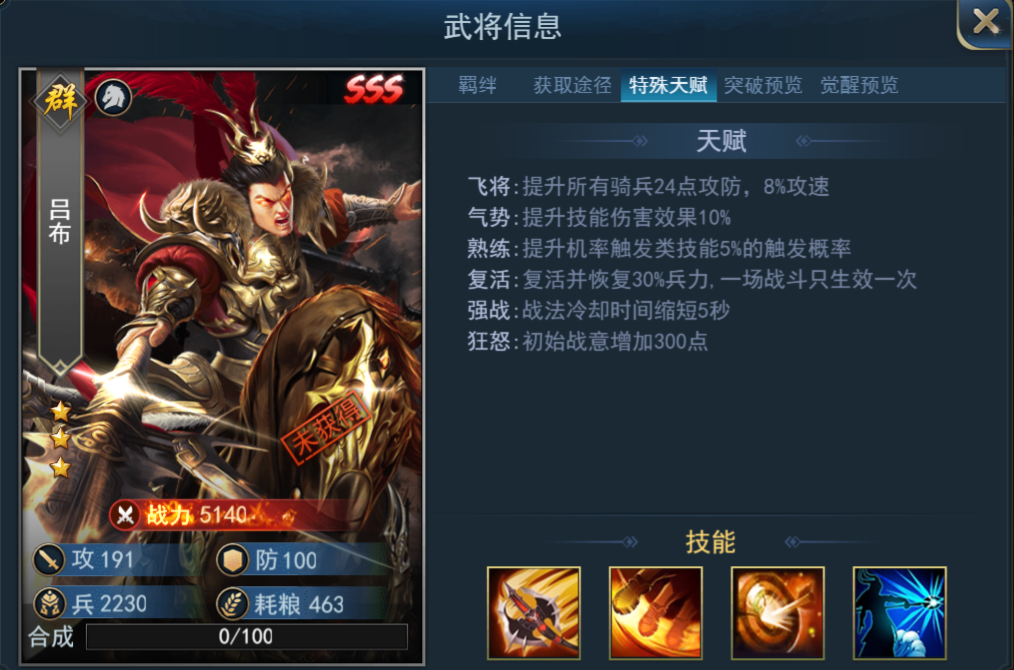Click the helmet troop count icon
The image size is (1014, 670).
tap(49, 604)
